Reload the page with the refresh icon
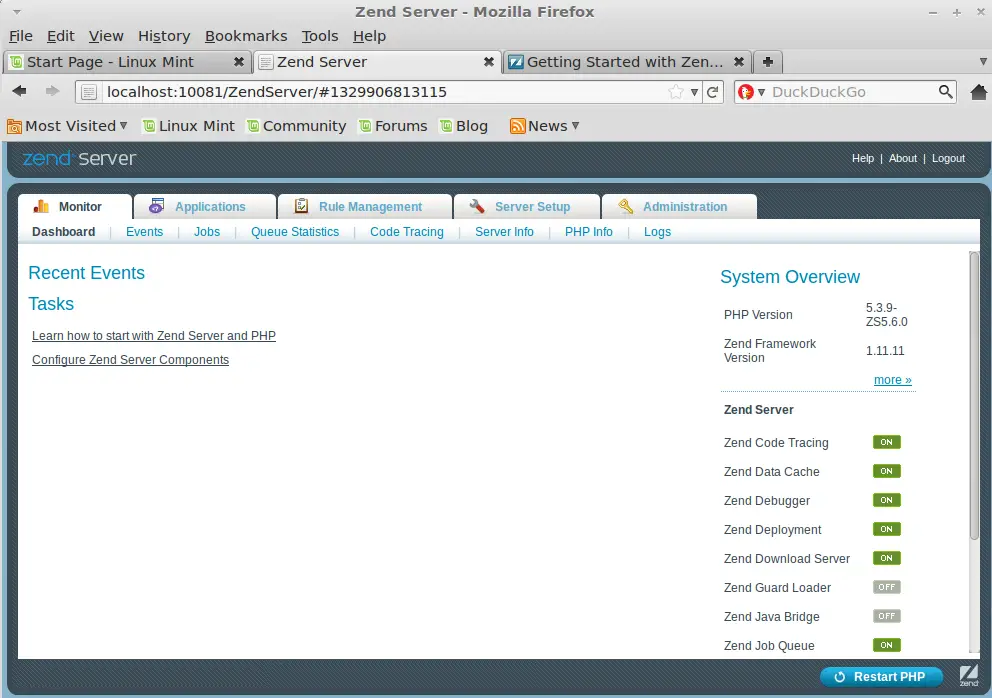This screenshot has width=992, height=698. pos(712,92)
